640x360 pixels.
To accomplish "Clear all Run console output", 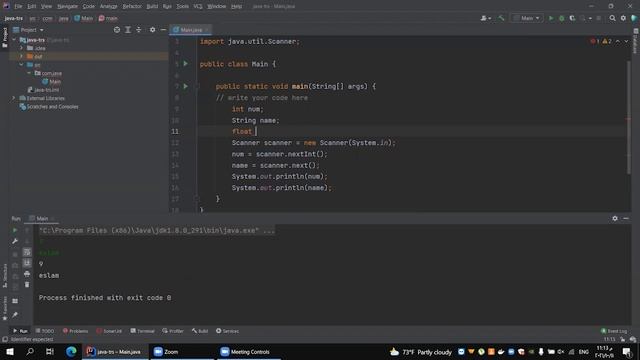I will point(27,284).
